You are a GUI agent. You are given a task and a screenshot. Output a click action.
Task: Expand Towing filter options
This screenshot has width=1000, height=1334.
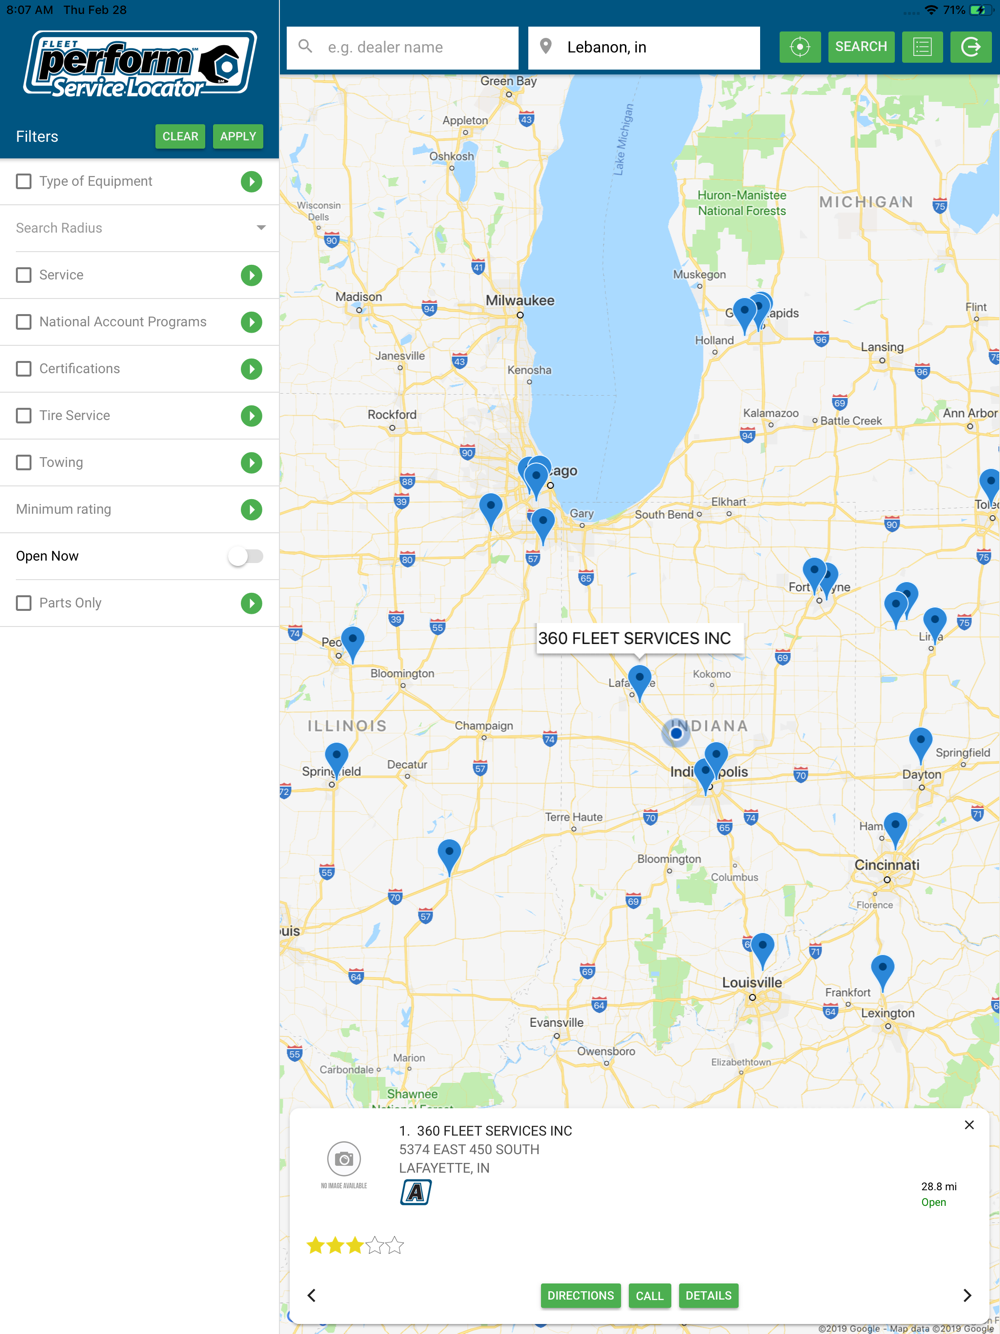251,462
